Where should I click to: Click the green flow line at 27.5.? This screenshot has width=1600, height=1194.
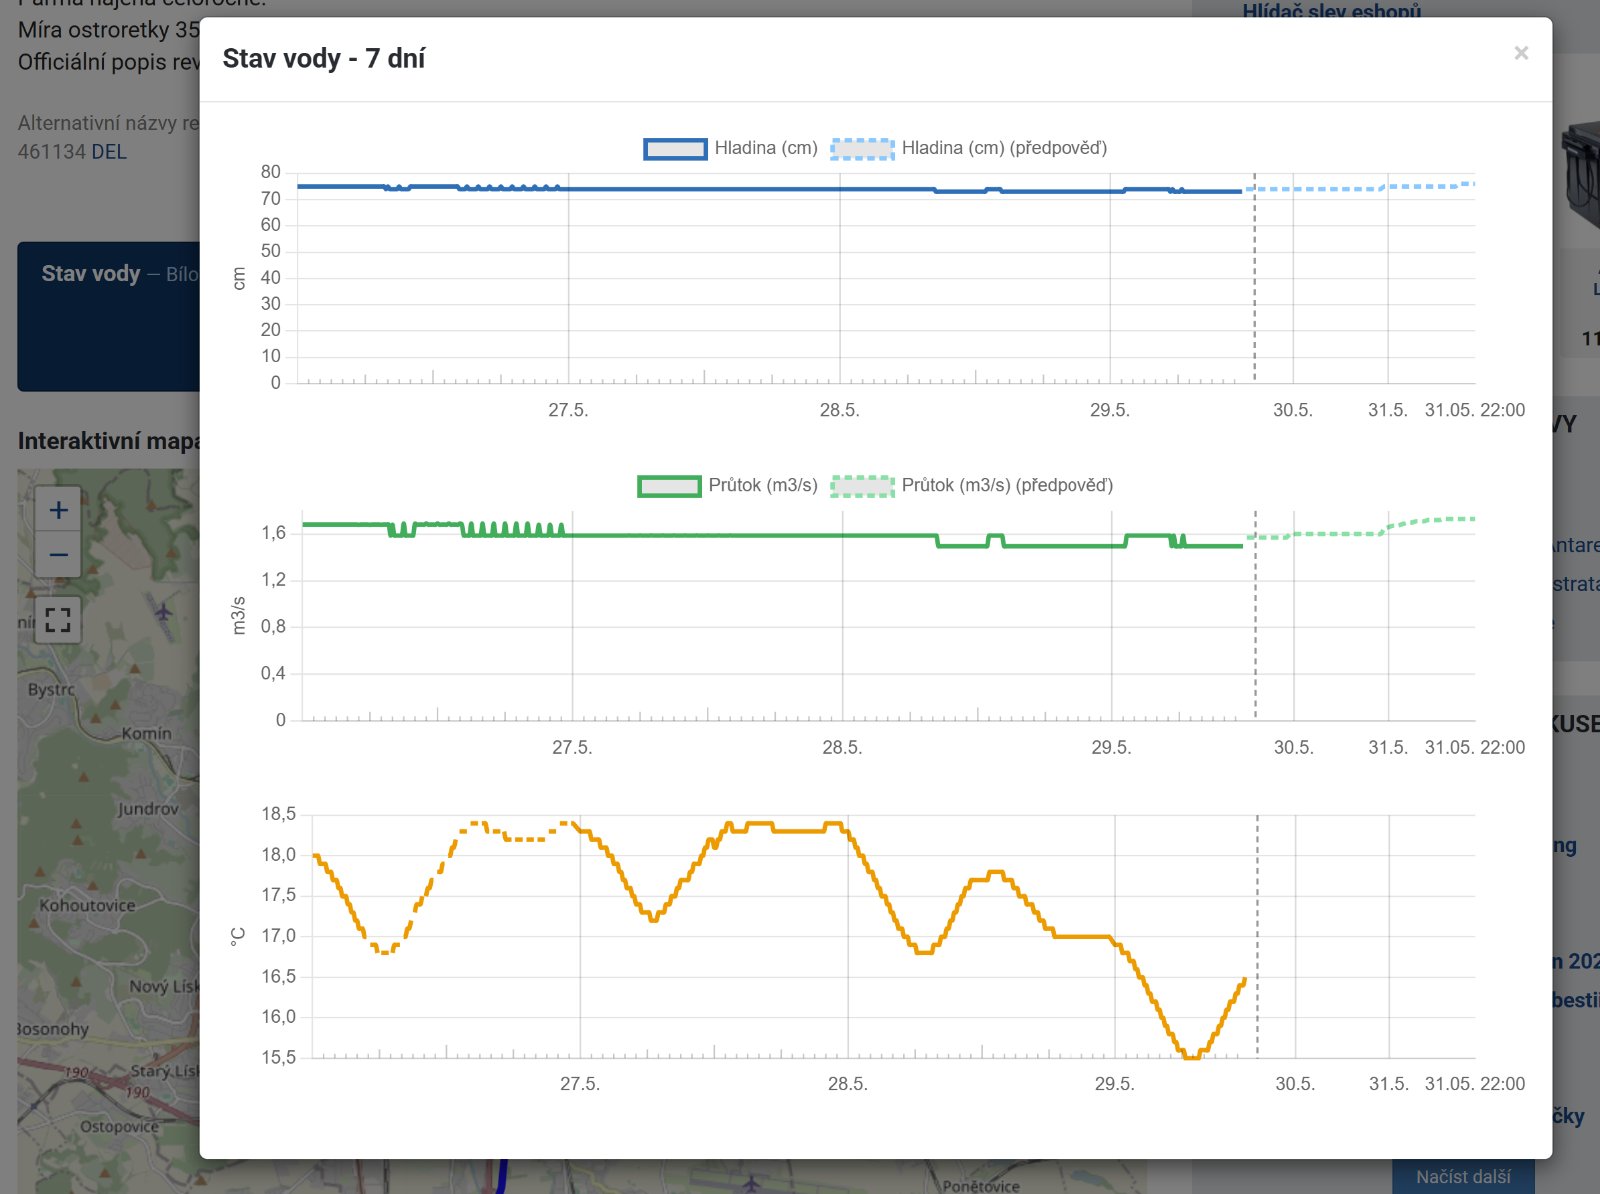573,535
